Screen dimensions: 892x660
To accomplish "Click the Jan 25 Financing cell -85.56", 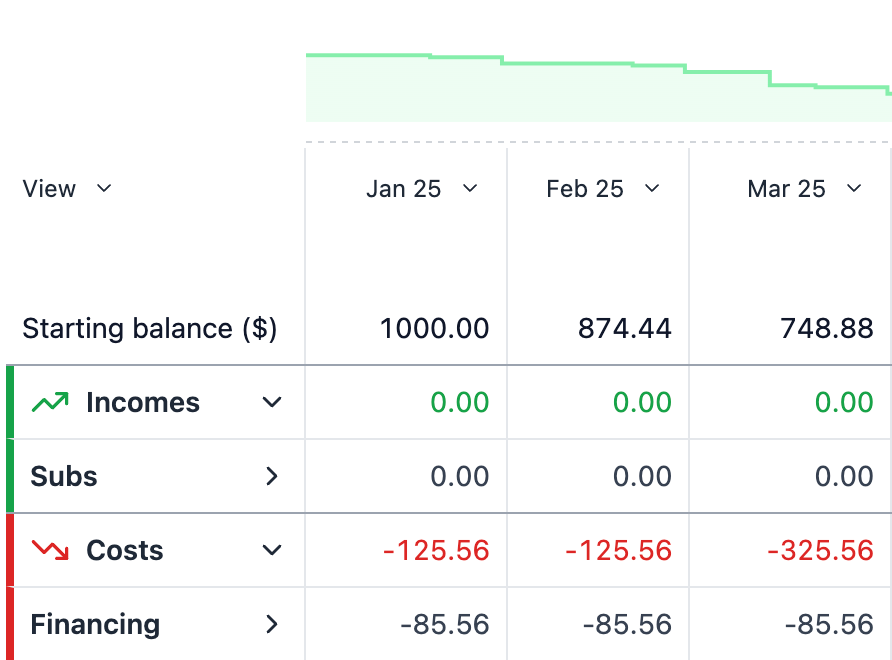I will coord(445,625).
